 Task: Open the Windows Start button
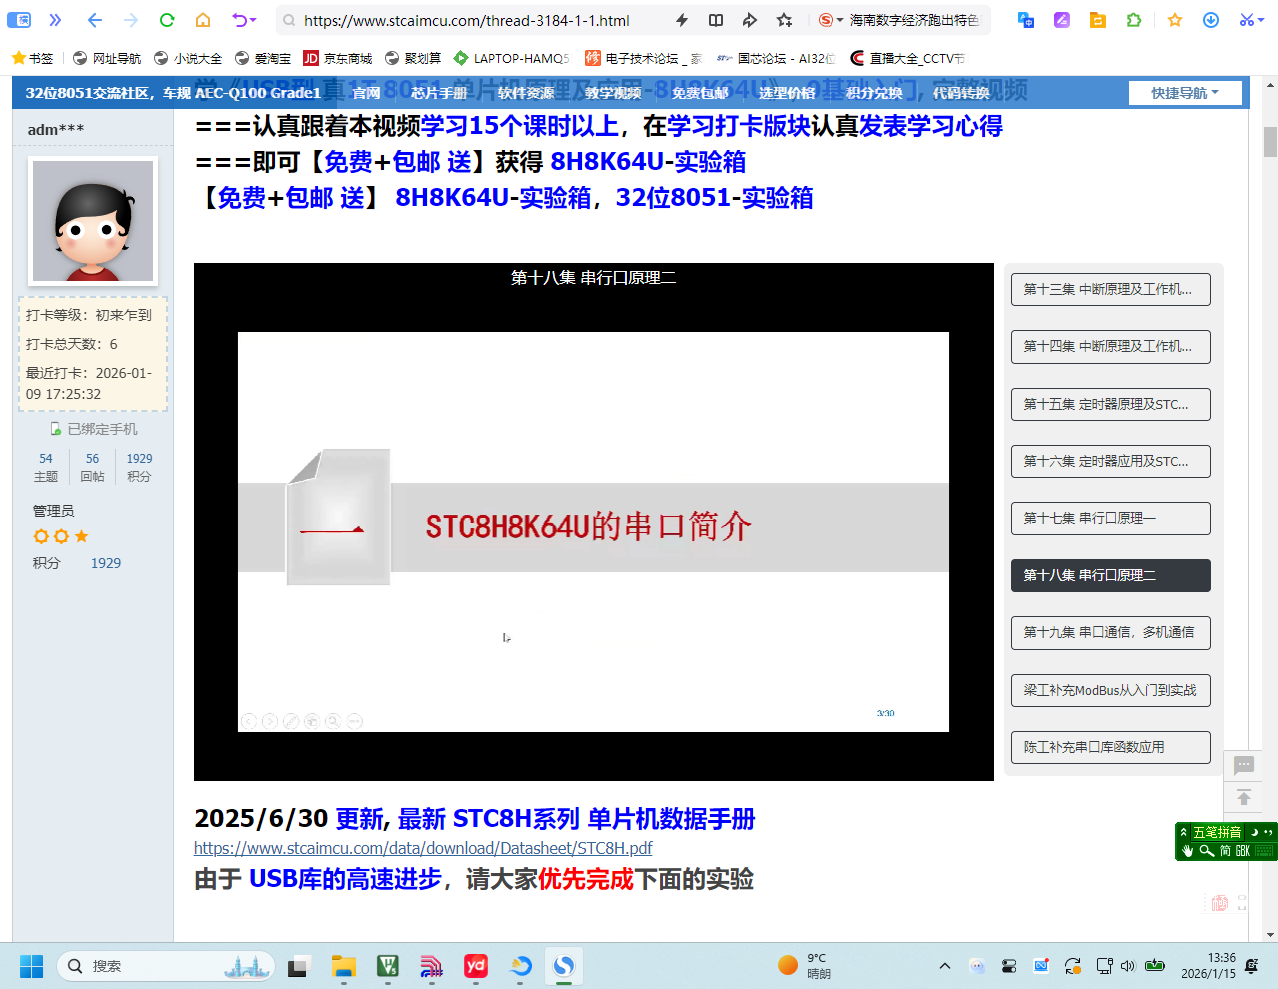coord(31,966)
